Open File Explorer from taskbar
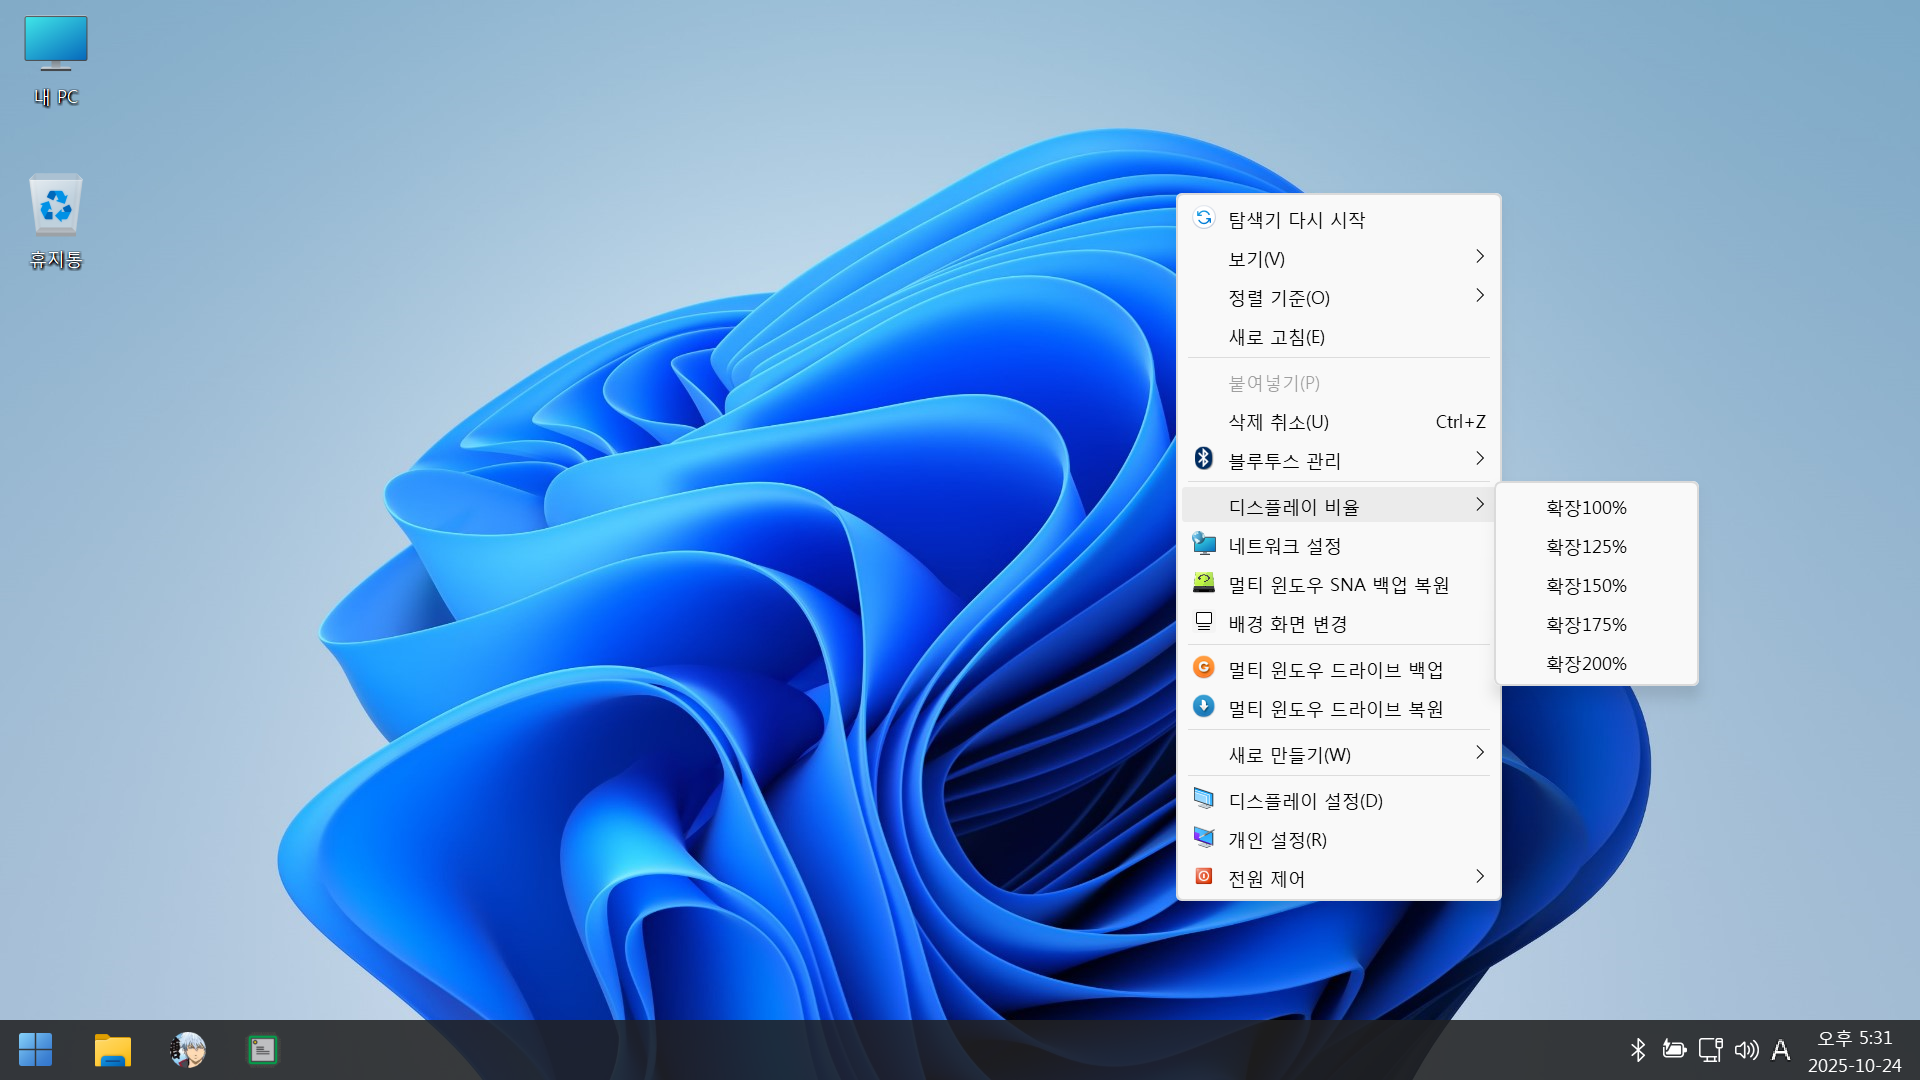This screenshot has height=1080, width=1920. point(112,1050)
